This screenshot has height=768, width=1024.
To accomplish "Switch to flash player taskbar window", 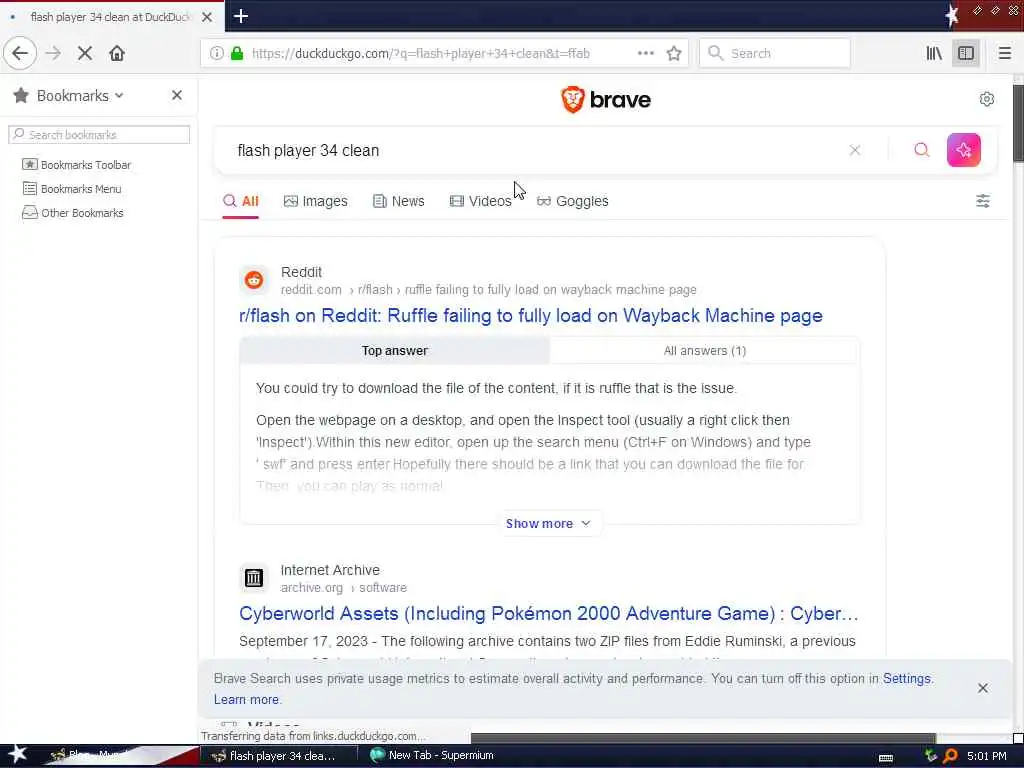I will click(279, 756).
